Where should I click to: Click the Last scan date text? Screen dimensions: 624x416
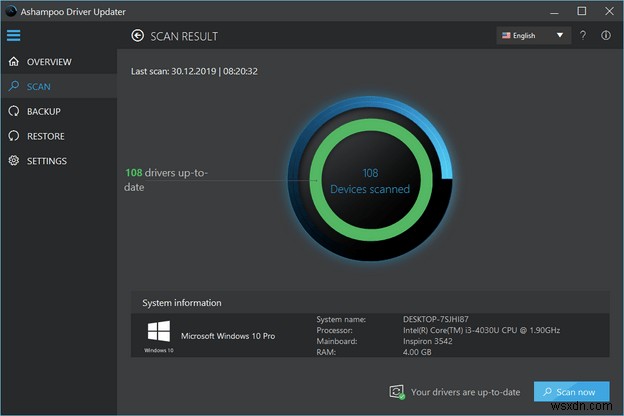pyautogui.click(x=194, y=71)
